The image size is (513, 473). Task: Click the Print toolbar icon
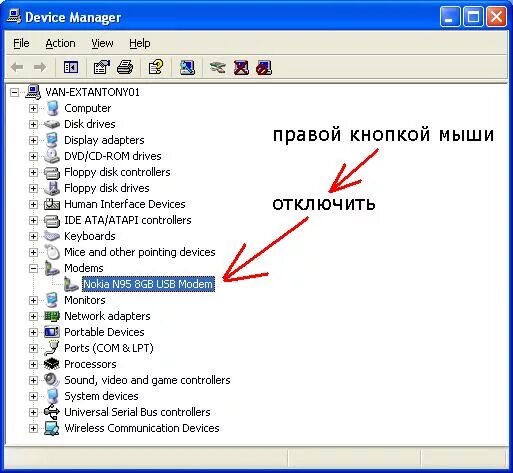(x=125, y=67)
